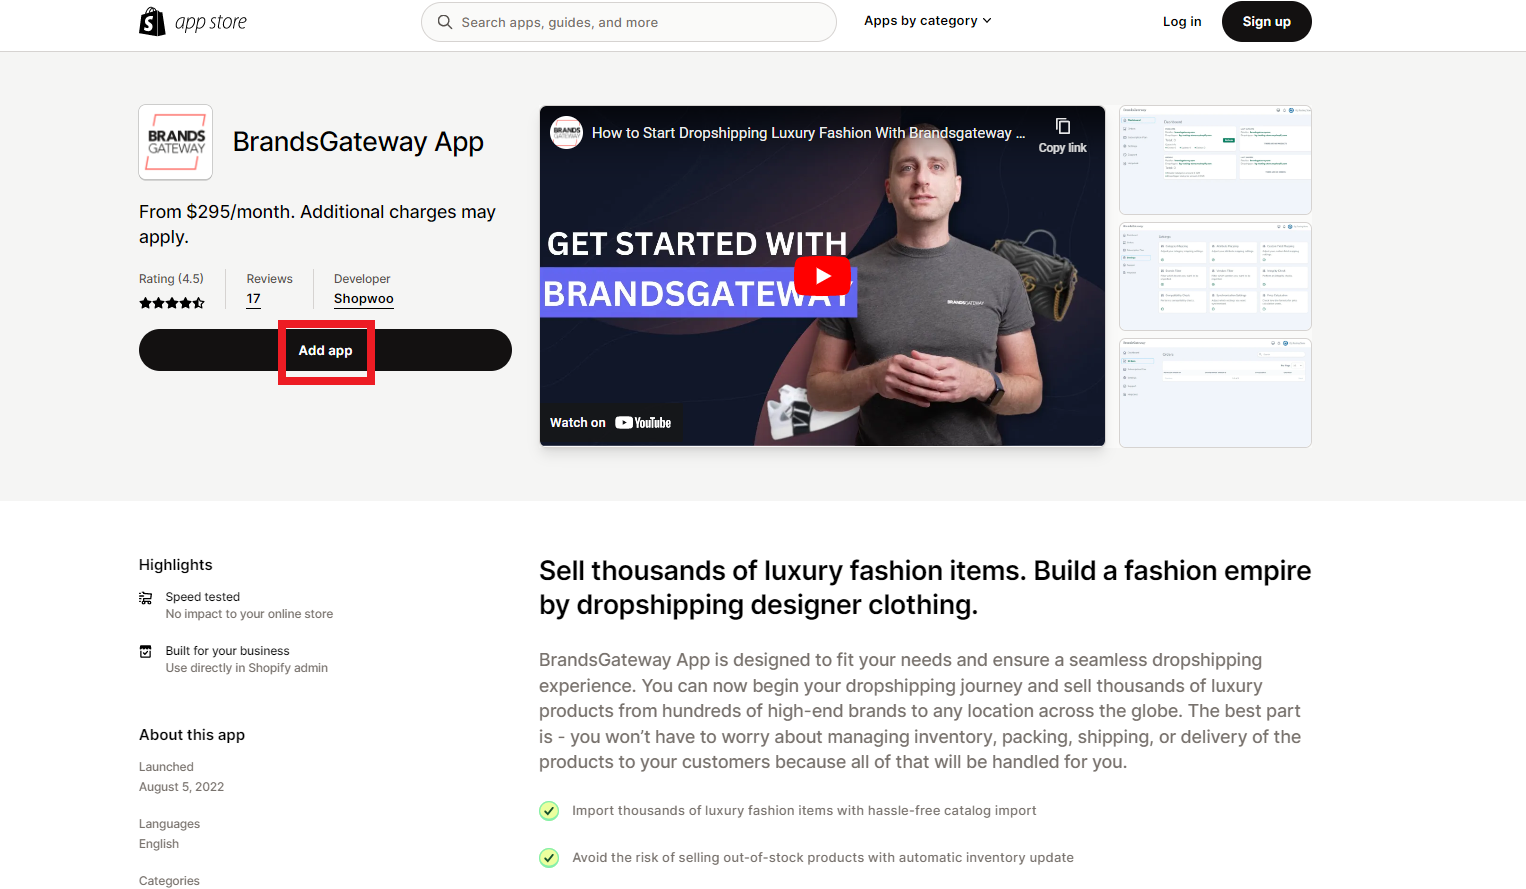This screenshot has width=1526, height=889.
Task: Play the YouTube video
Action: coord(822,276)
